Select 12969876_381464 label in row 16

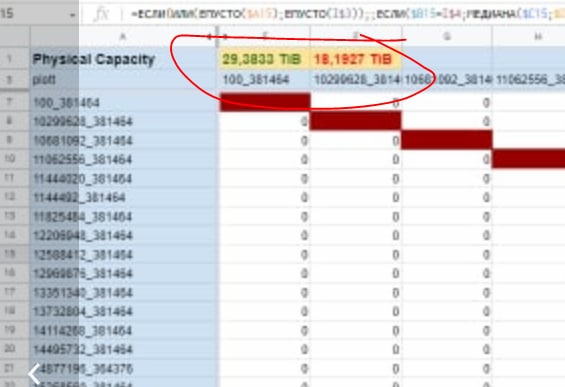click(x=124, y=273)
